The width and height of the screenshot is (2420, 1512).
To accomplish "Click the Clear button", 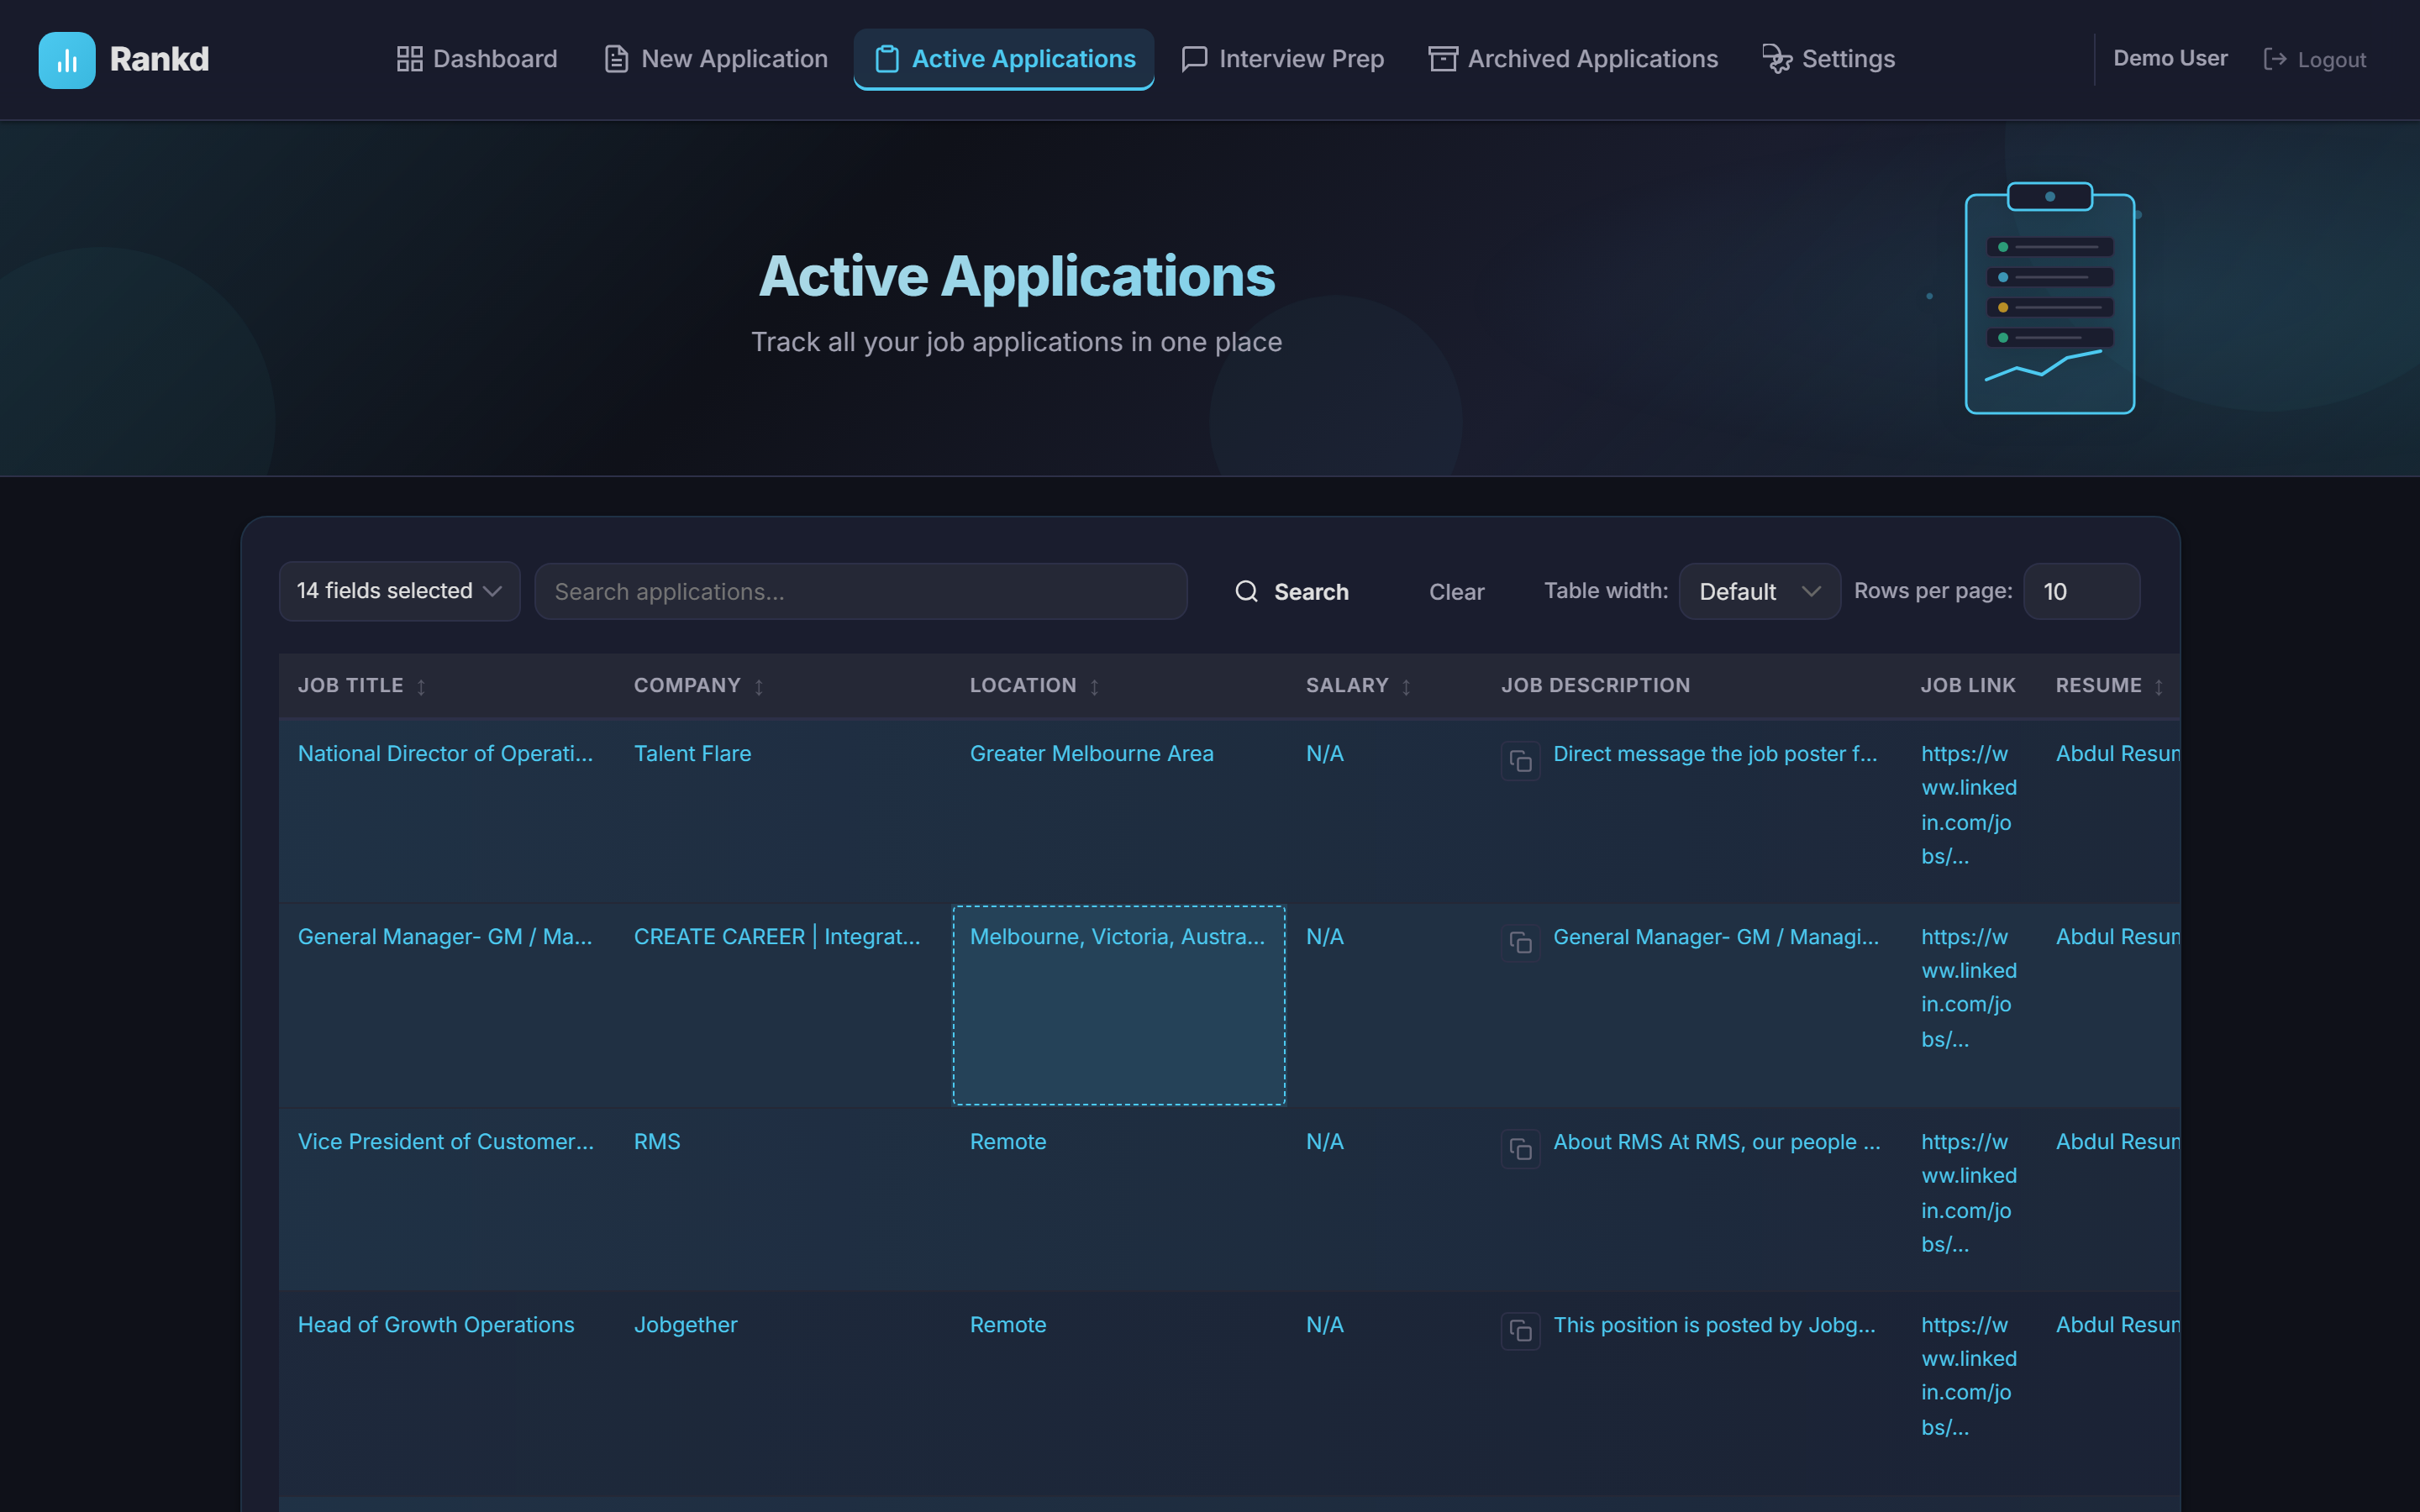I will point(1456,591).
